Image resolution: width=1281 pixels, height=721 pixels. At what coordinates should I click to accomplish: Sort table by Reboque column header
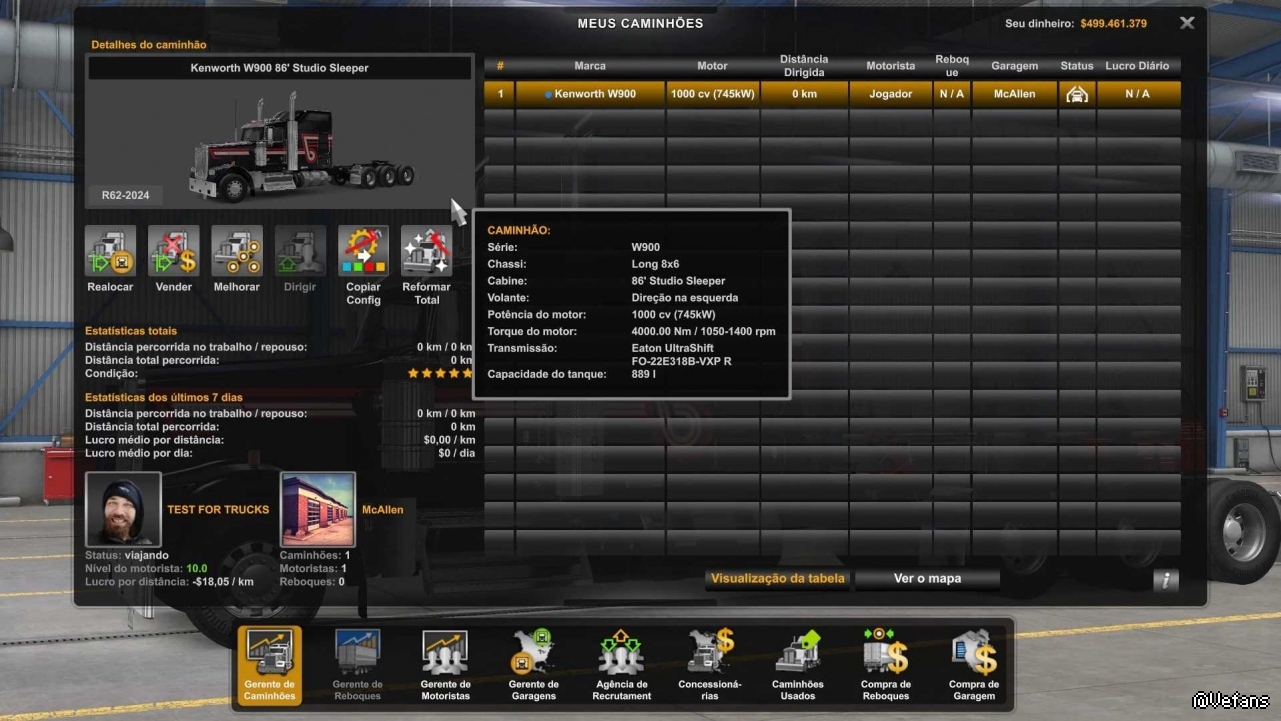point(952,66)
